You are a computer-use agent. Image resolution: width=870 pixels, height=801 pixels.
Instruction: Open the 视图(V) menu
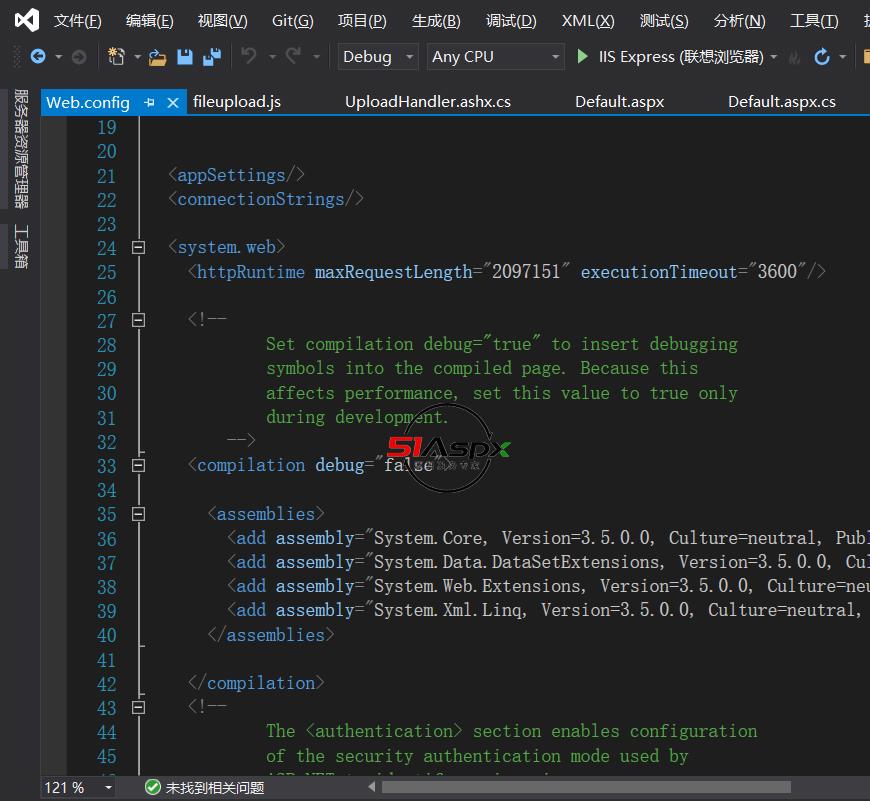[x=222, y=21]
